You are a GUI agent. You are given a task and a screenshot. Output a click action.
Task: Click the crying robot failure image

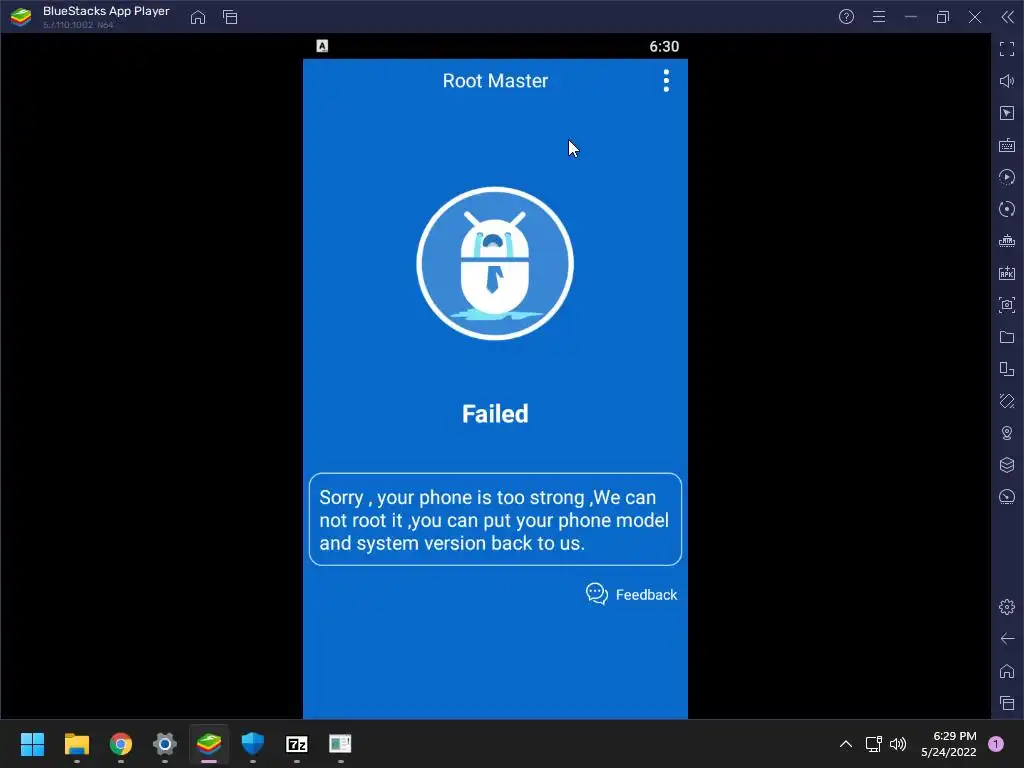[495, 263]
